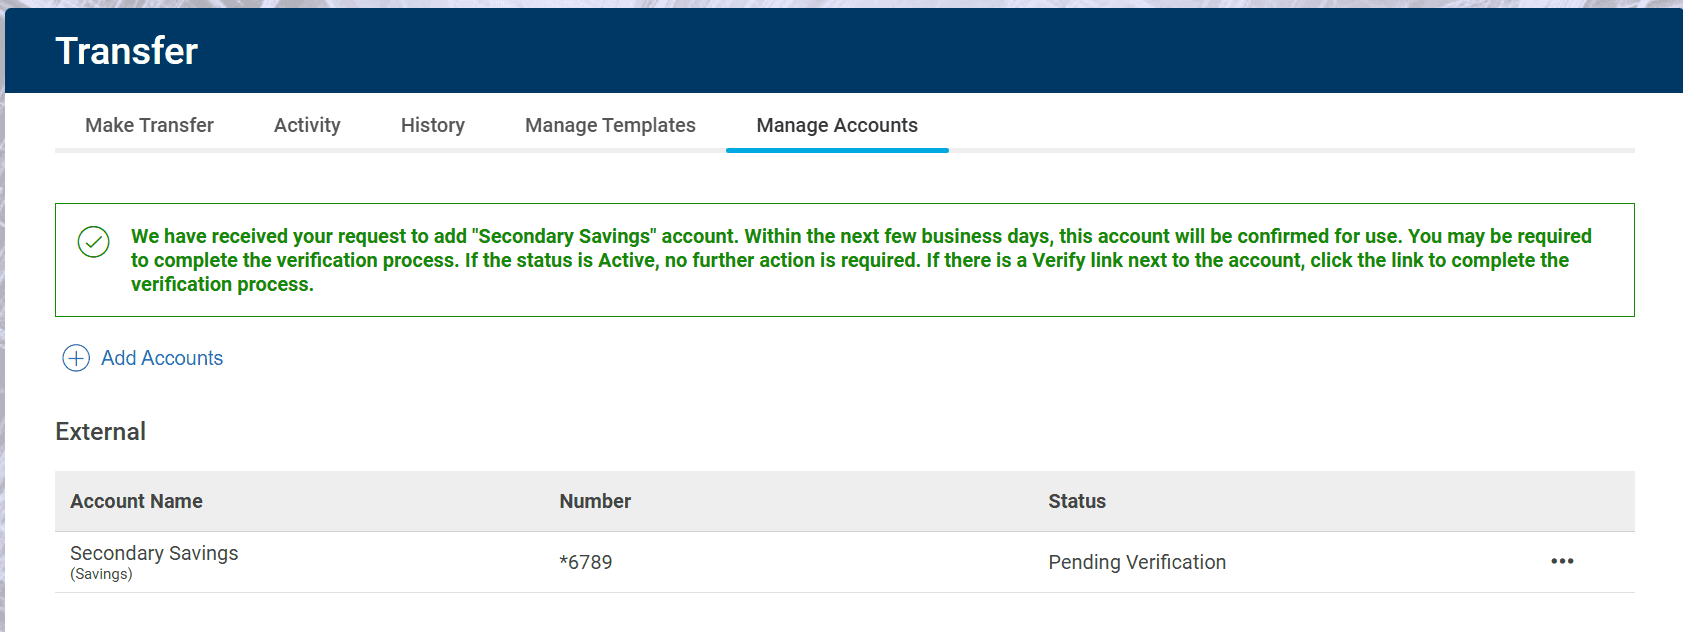Image resolution: width=1683 pixels, height=632 pixels.
Task: Select the Manage Accounts tab
Action: pyautogui.click(x=837, y=125)
